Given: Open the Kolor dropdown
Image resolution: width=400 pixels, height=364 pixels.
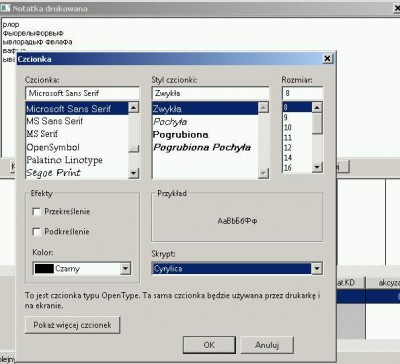Looking at the screenshot, I should click(125, 268).
